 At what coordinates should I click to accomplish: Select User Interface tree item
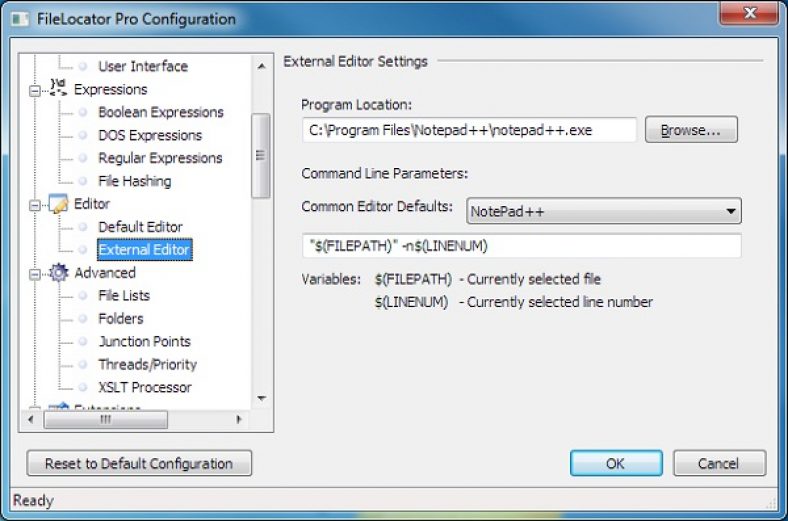click(143, 66)
